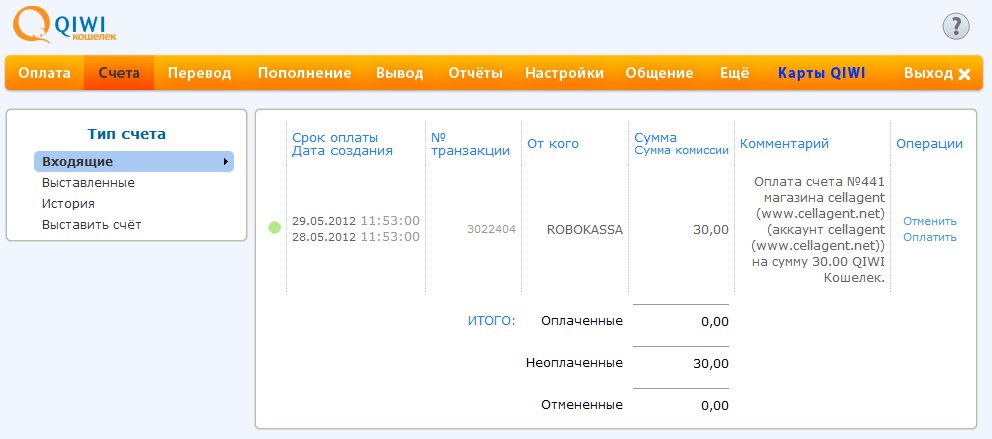Click the X icon next to Выход
Screen dimensions: 992x439
tap(964, 74)
